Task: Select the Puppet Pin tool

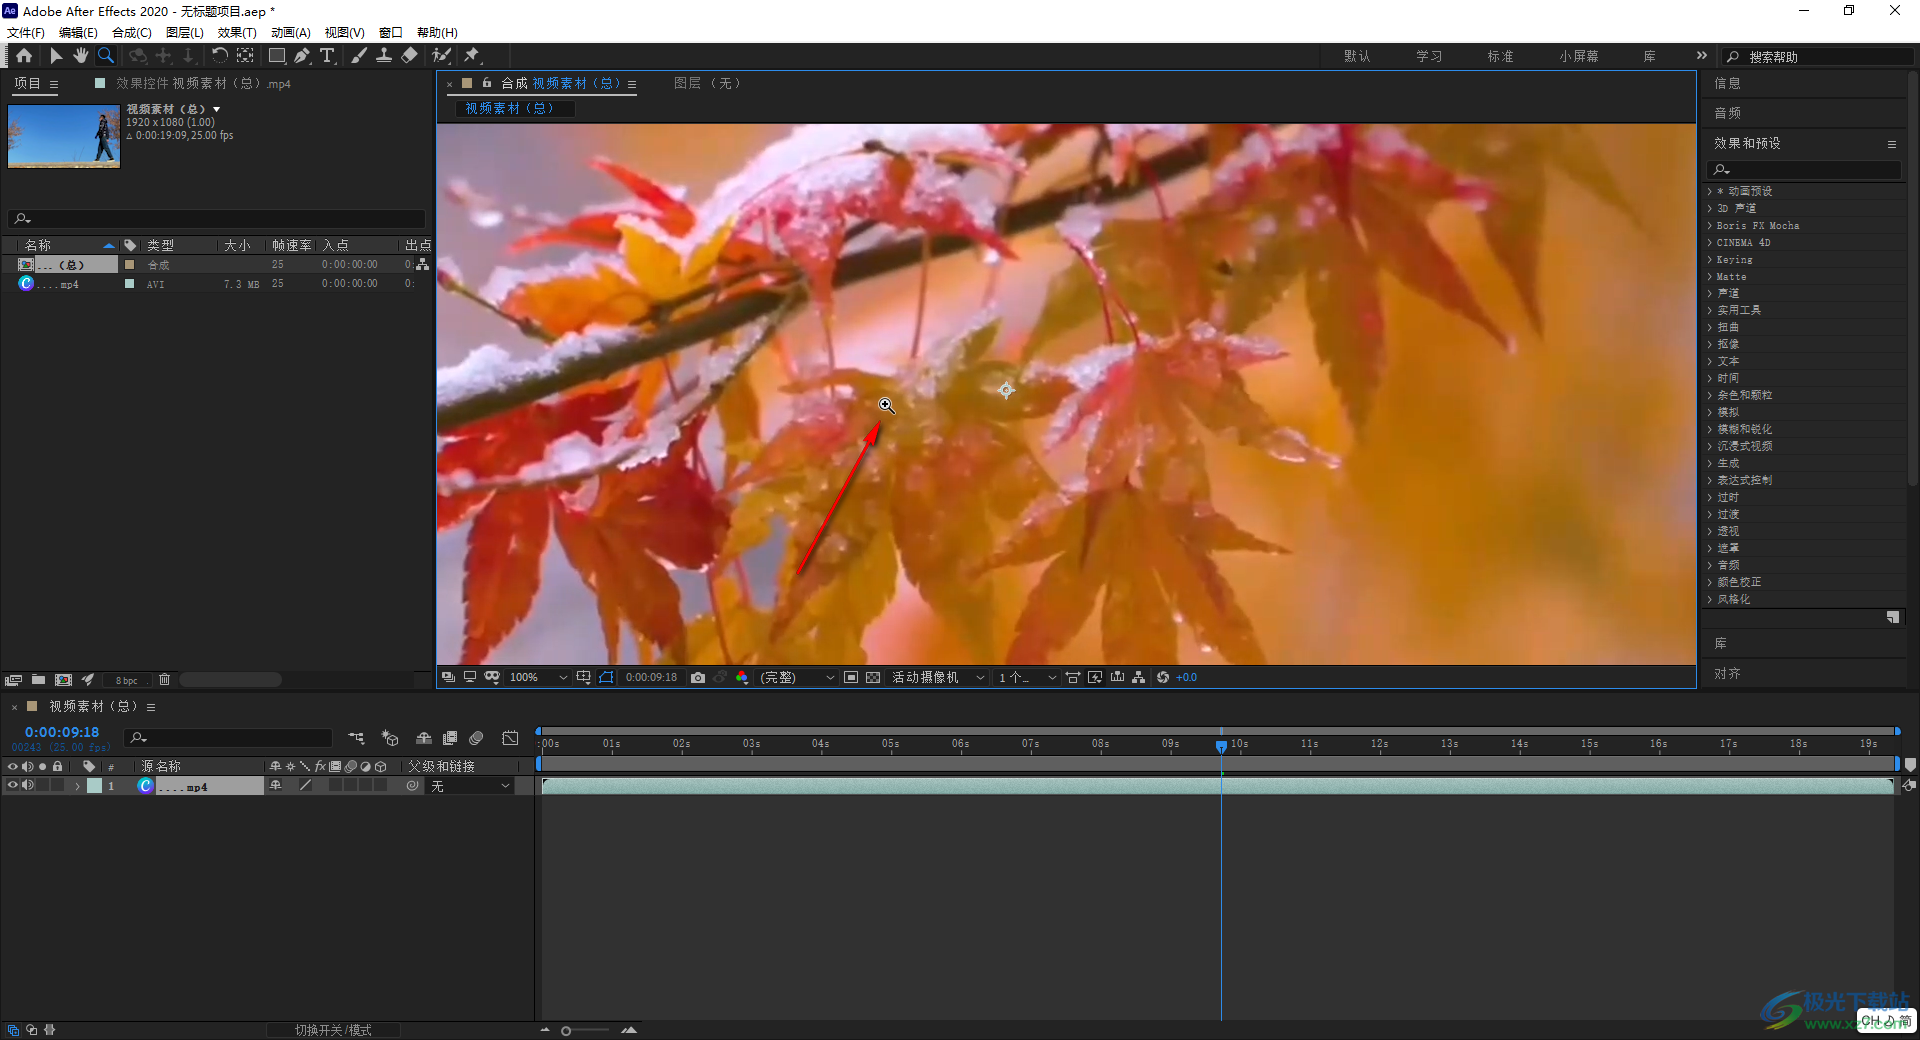Action: tap(472, 56)
